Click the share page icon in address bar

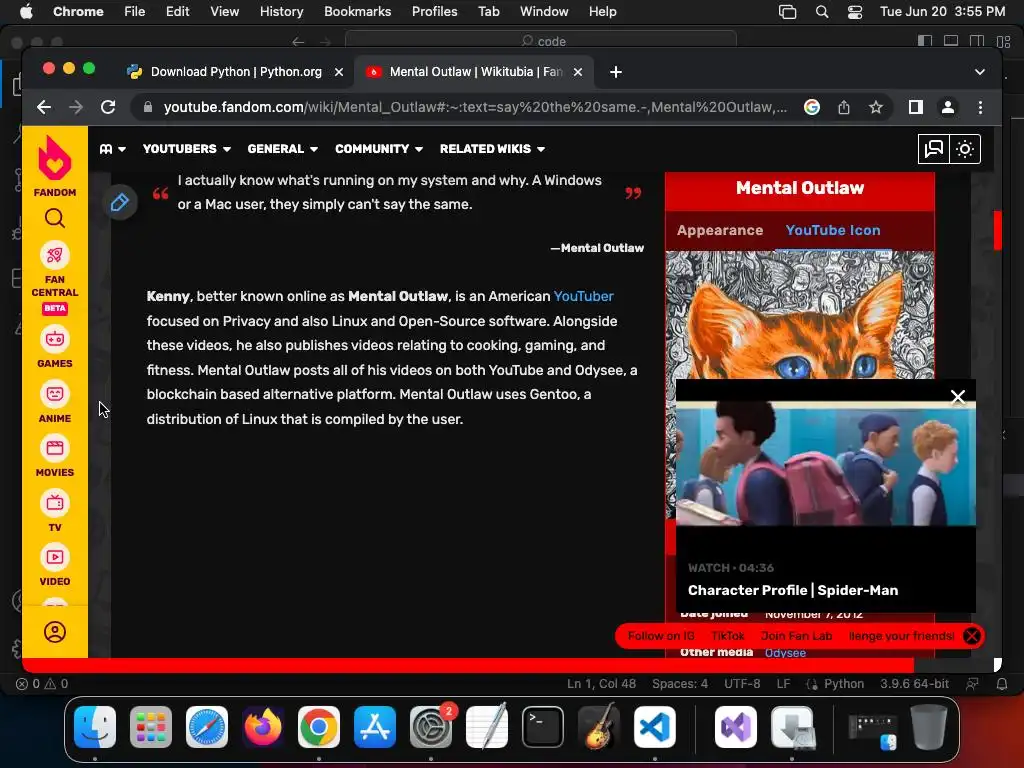(x=844, y=107)
